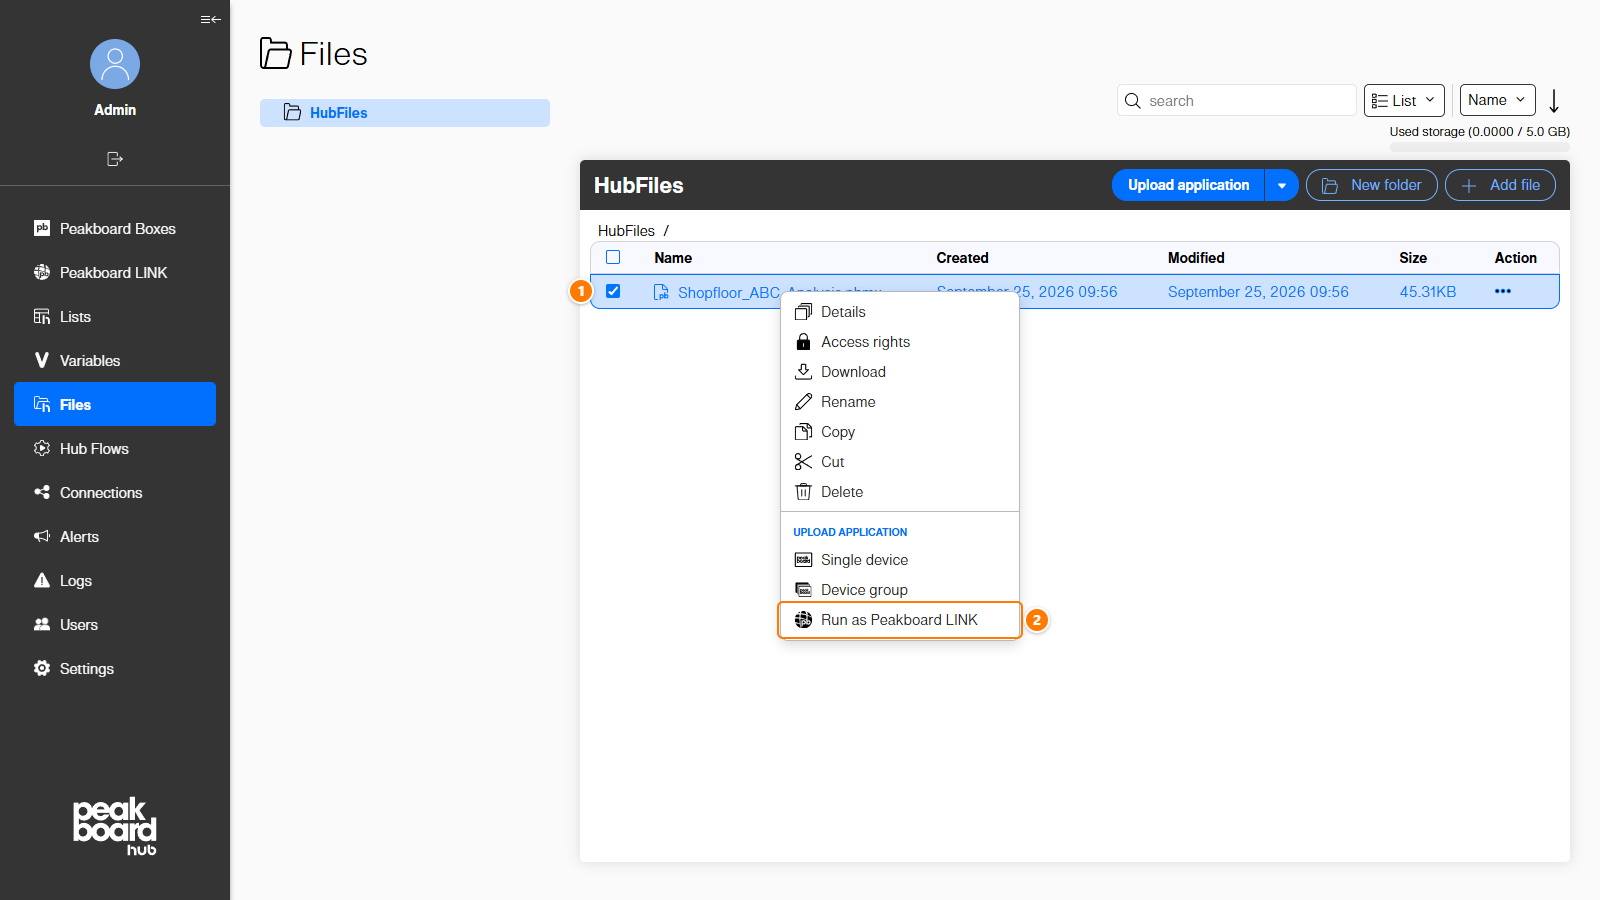Image resolution: width=1600 pixels, height=900 pixels.
Task: Click the search input field
Action: click(x=1237, y=101)
